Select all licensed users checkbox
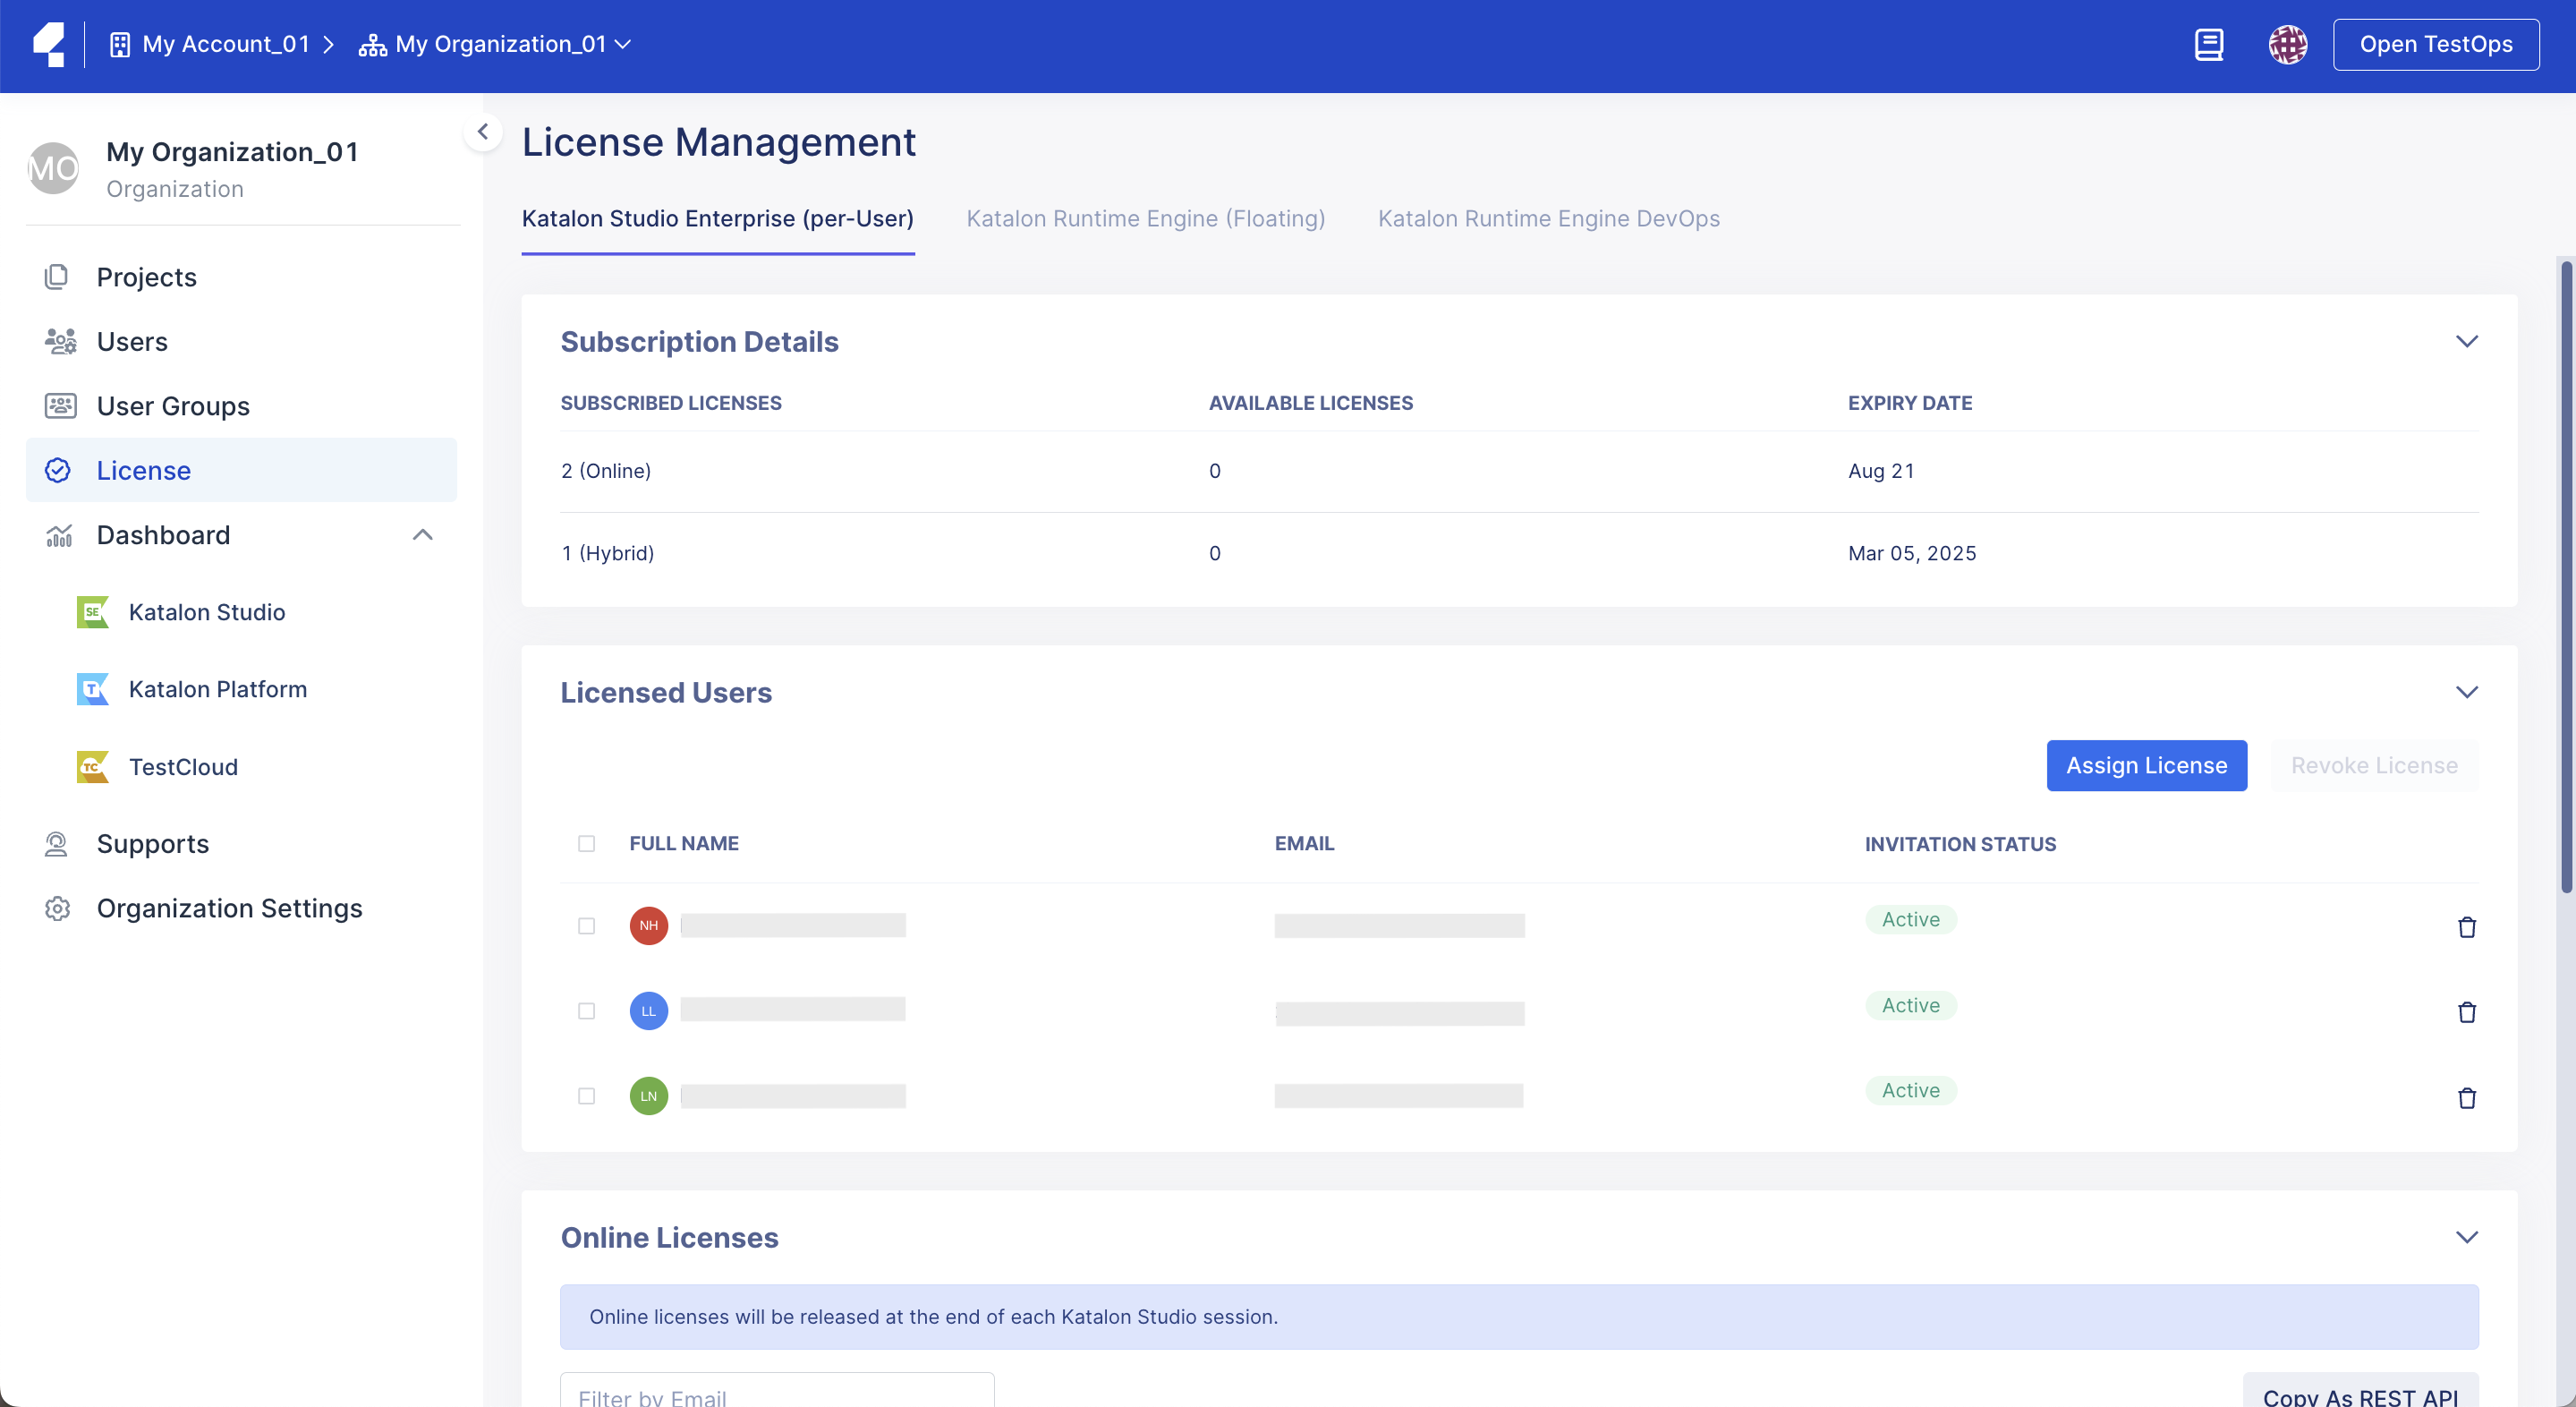The width and height of the screenshot is (2576, 1407). 586,843
